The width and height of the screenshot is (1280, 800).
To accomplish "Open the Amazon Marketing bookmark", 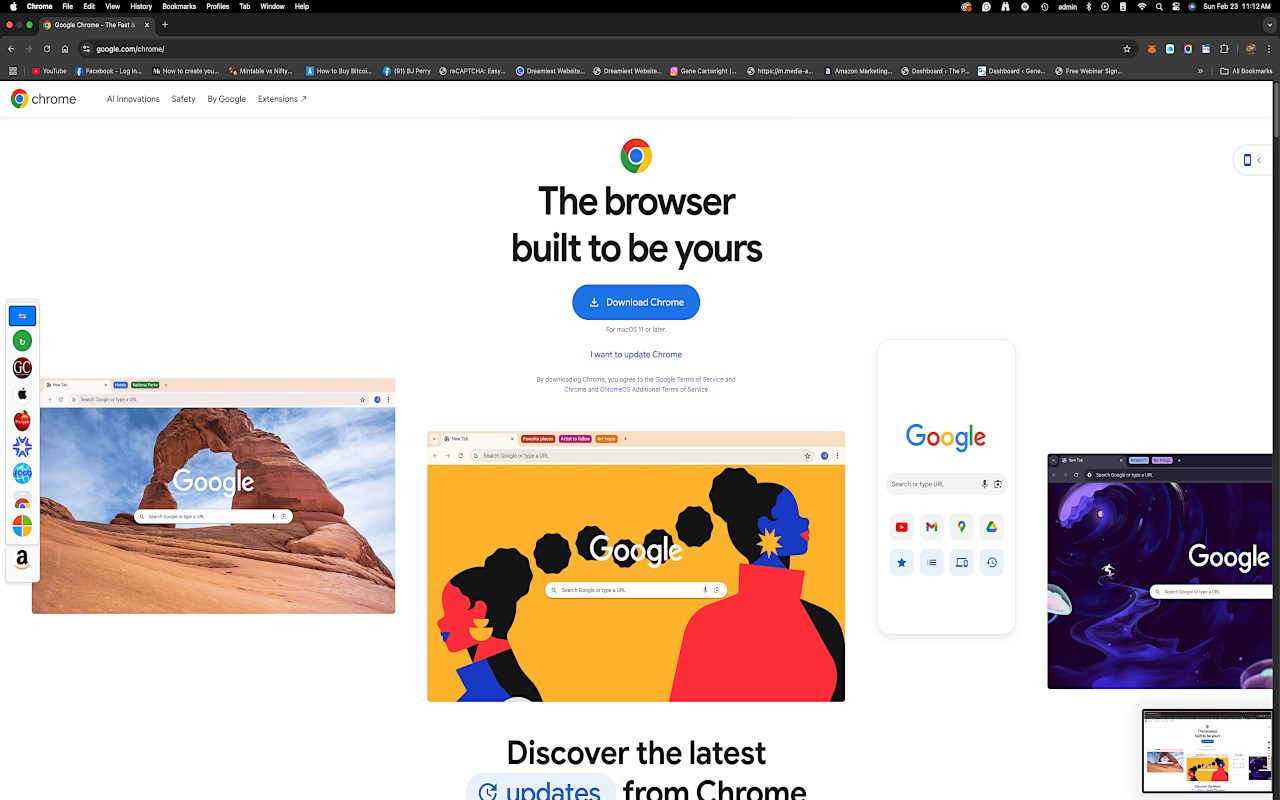I will (x=857, y=71).
